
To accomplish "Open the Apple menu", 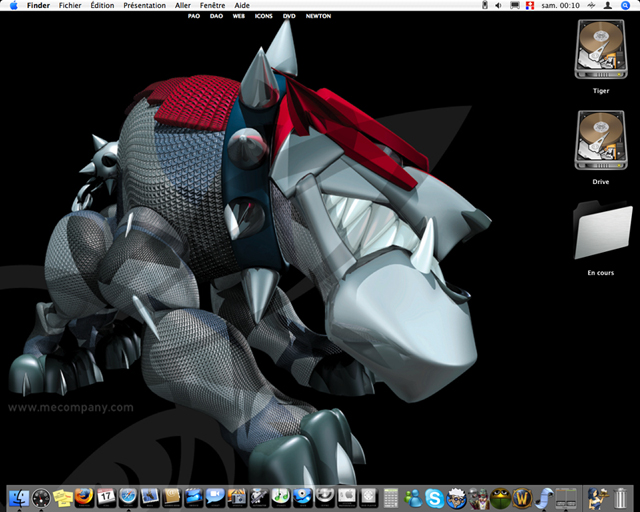I will click(x=13, y=5).
